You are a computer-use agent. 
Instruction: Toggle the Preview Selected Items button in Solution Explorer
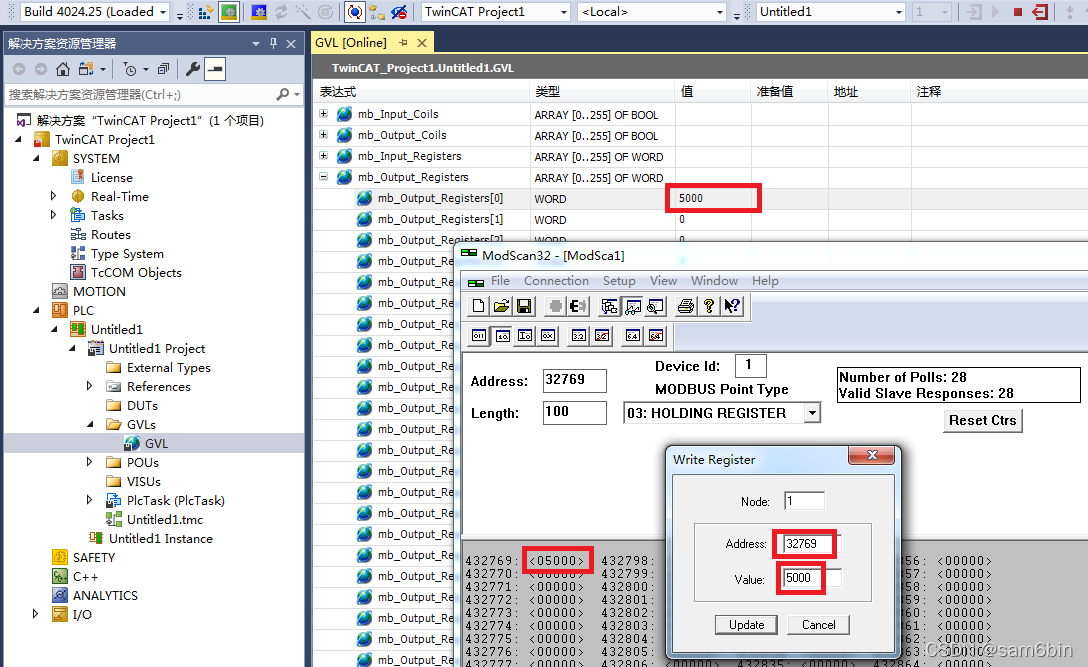(215, 69)
